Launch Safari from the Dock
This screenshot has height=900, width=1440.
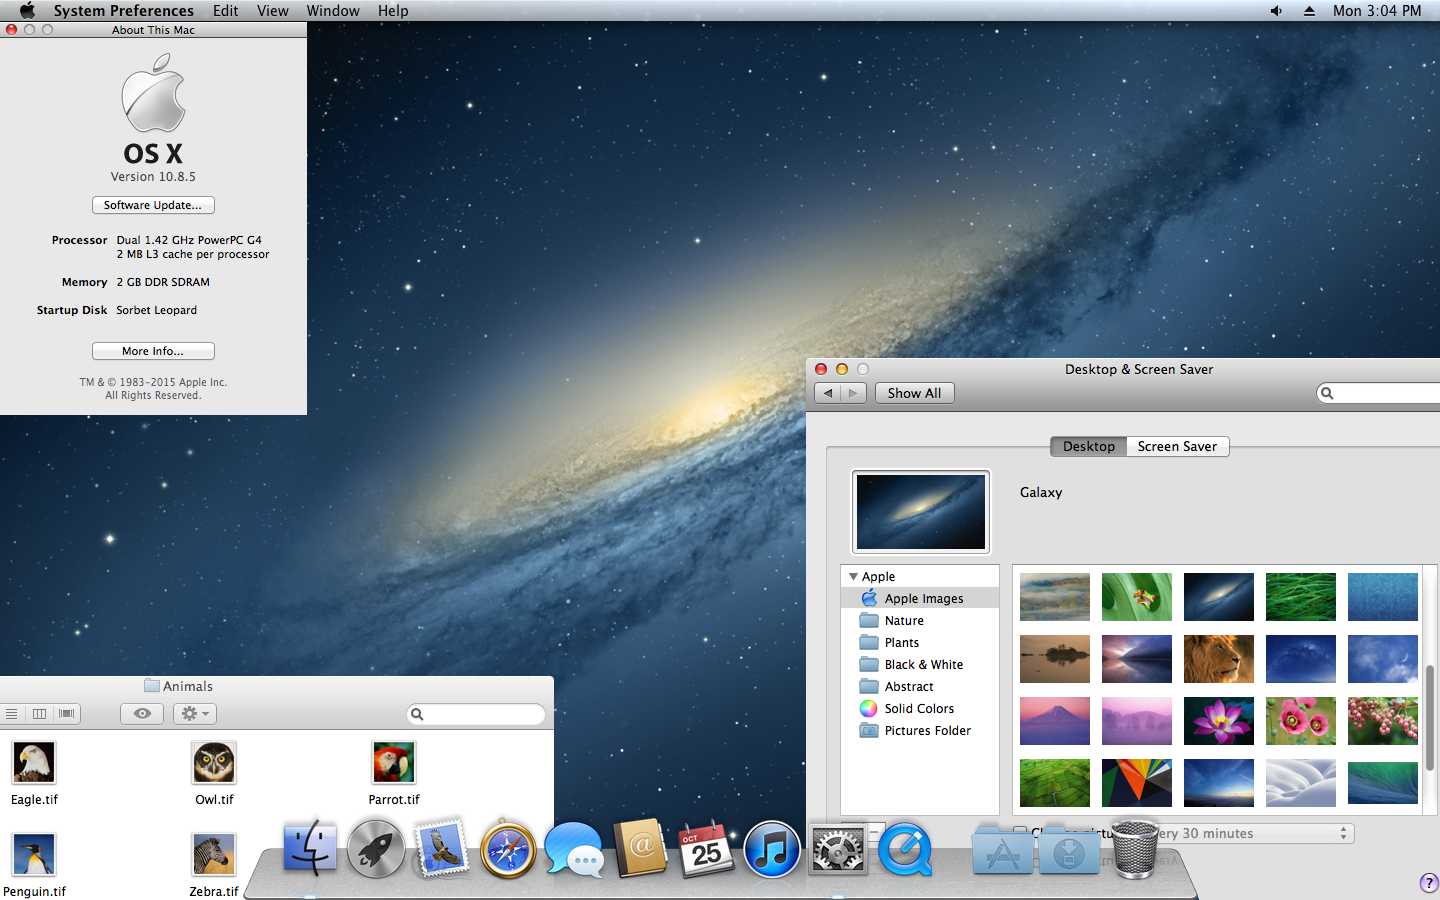508,850
